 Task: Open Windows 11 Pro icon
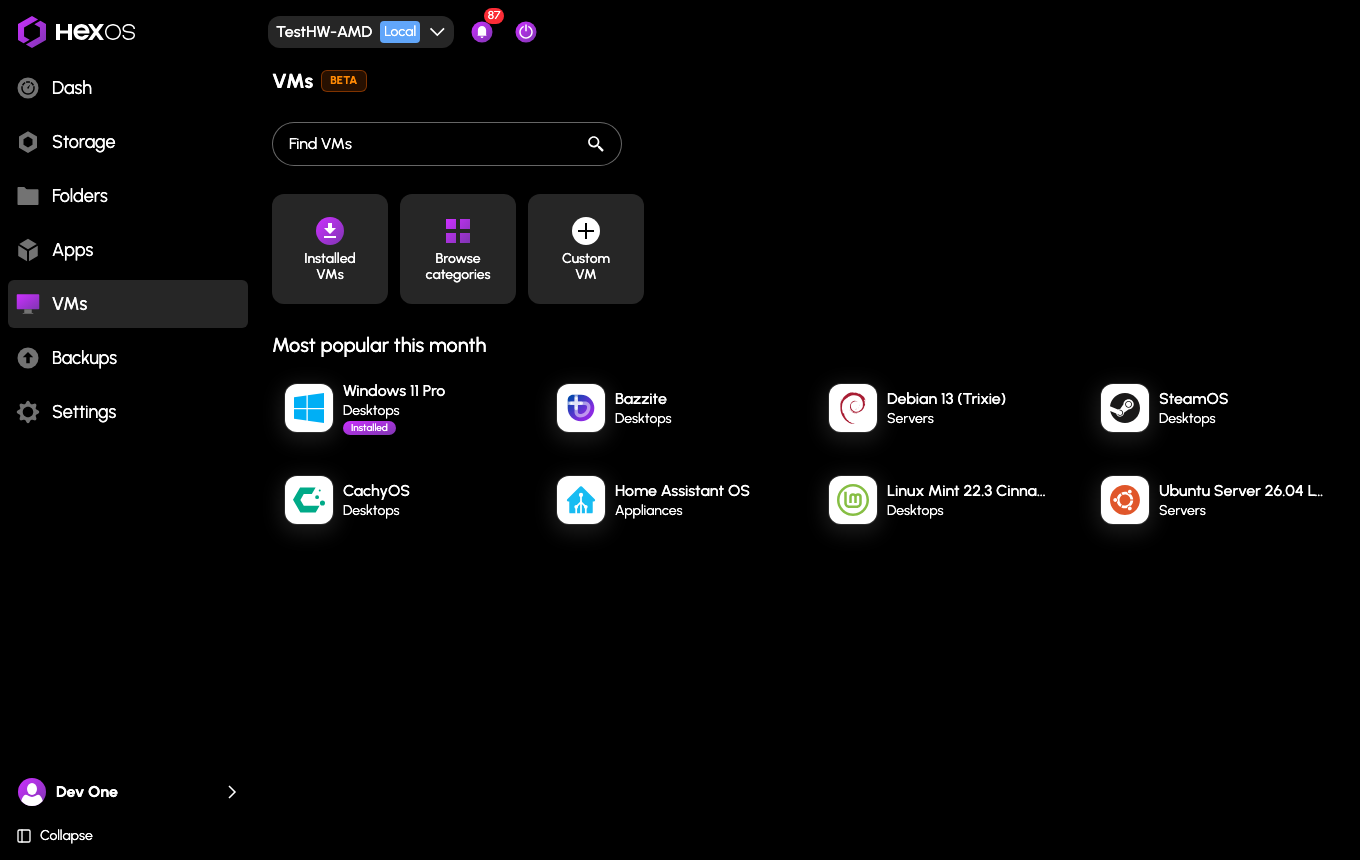click(309, 408)
